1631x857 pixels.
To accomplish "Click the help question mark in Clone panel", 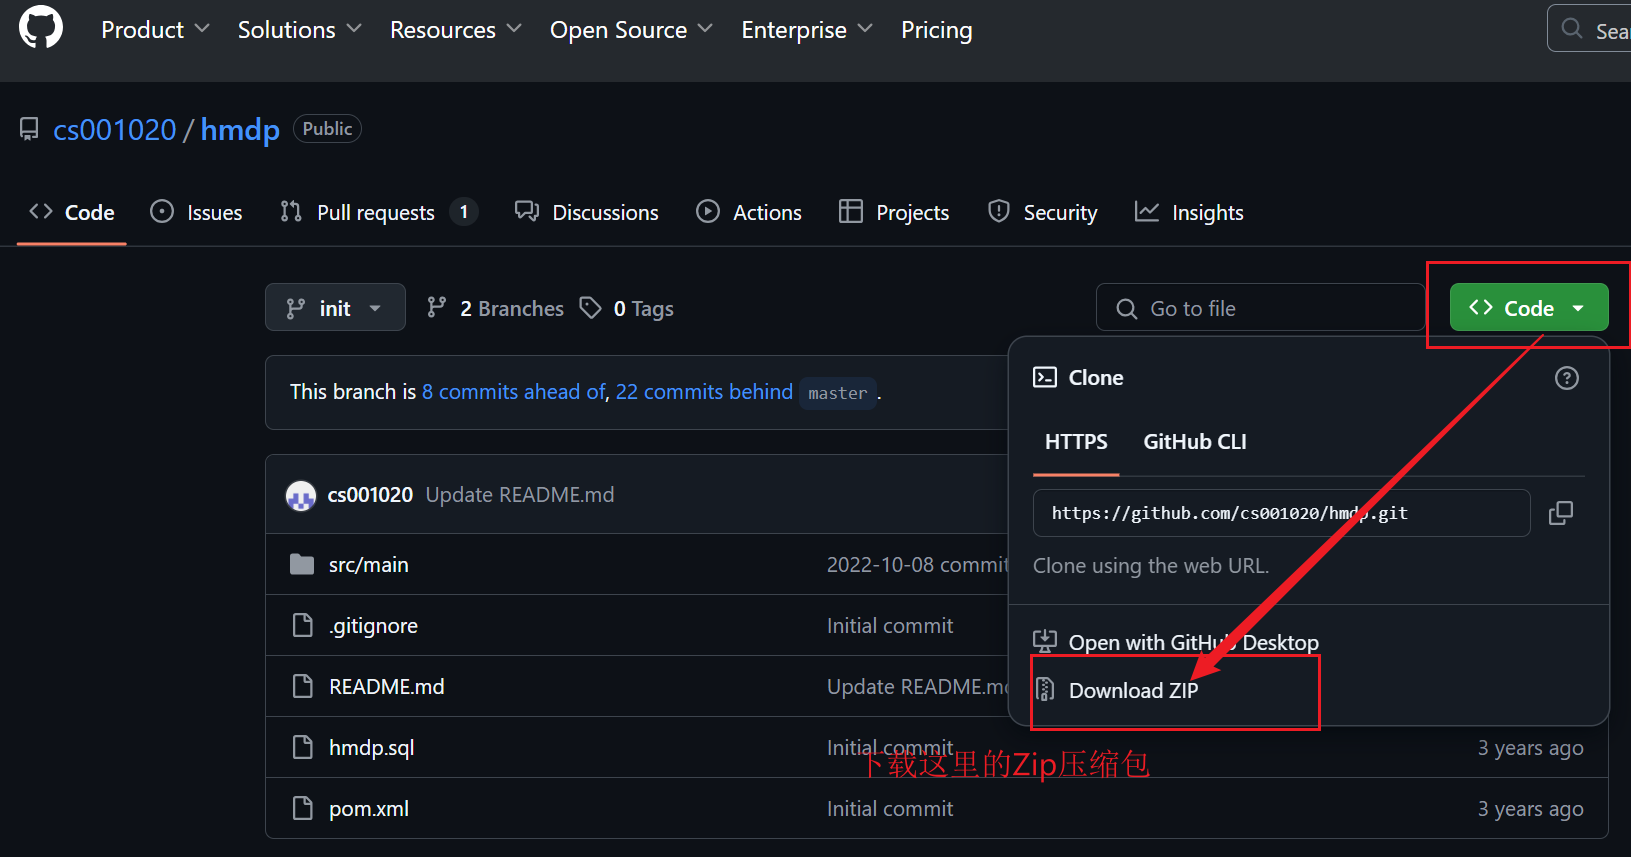I will [1567, 378].
